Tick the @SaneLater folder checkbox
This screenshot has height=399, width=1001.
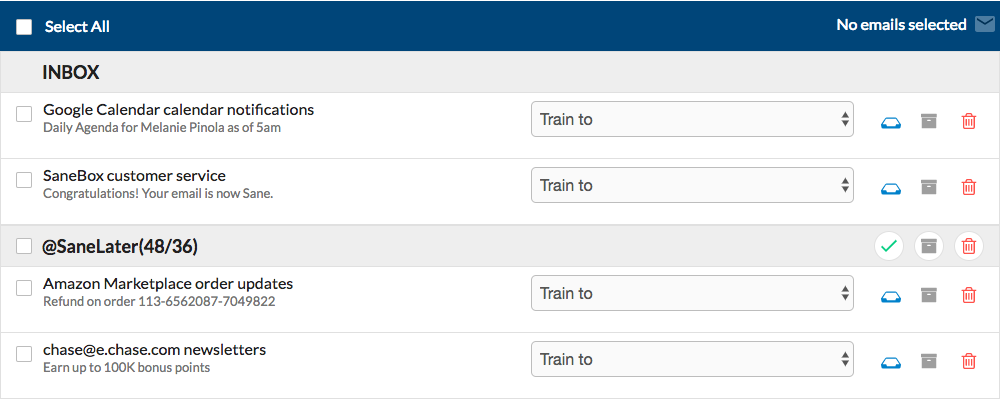24,246
